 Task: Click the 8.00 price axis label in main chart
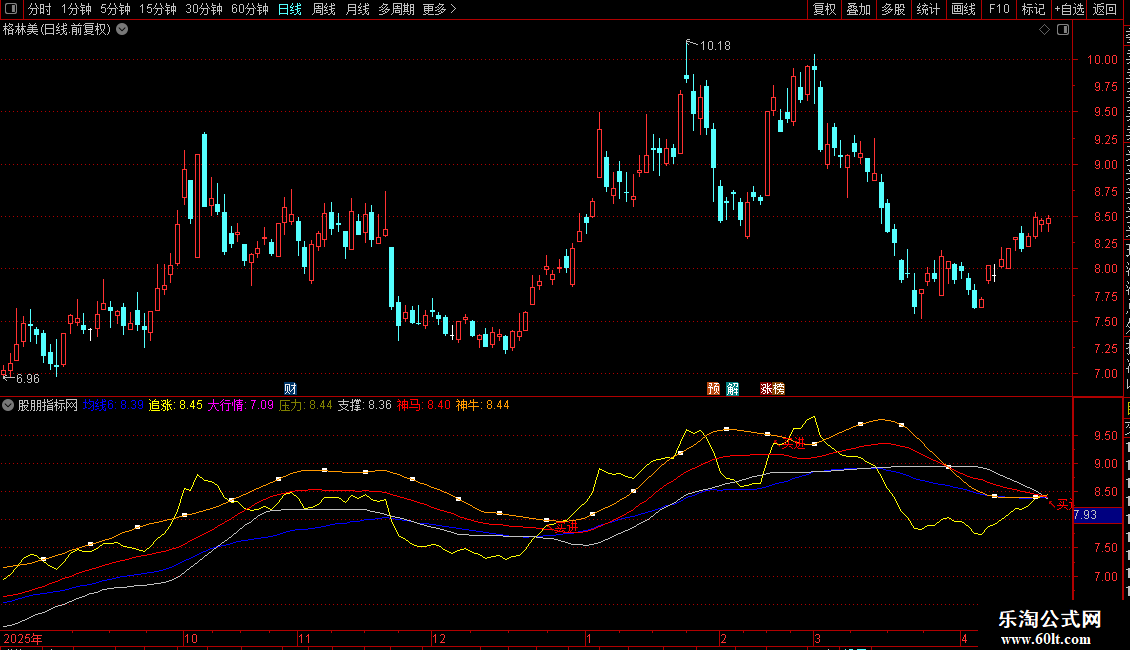[x=1105, y=269]
